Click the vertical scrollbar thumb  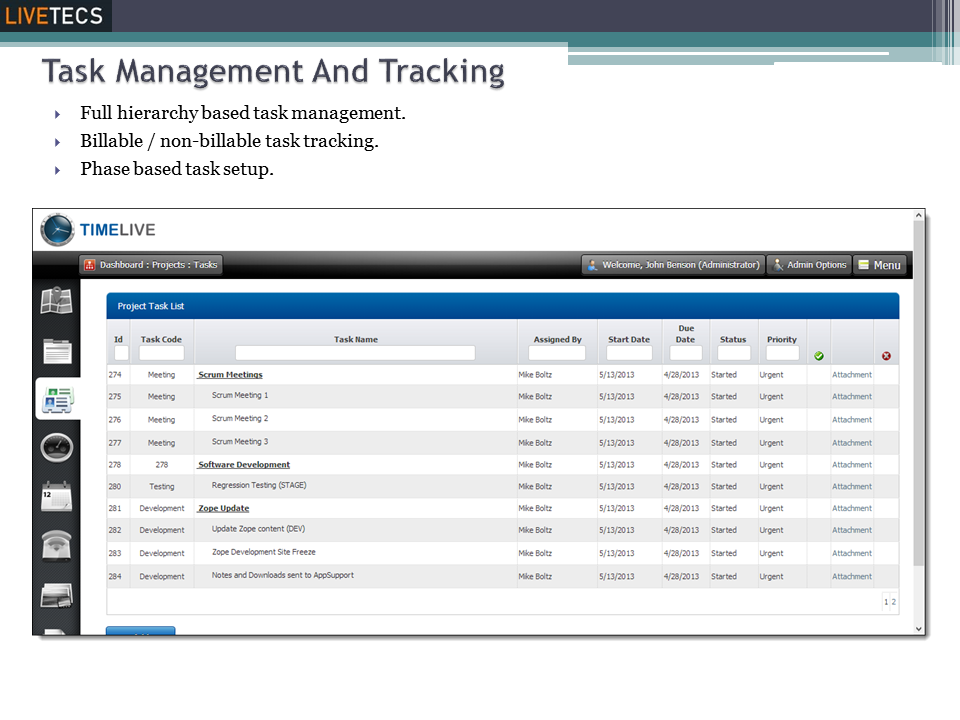click(x=918, y=393)
